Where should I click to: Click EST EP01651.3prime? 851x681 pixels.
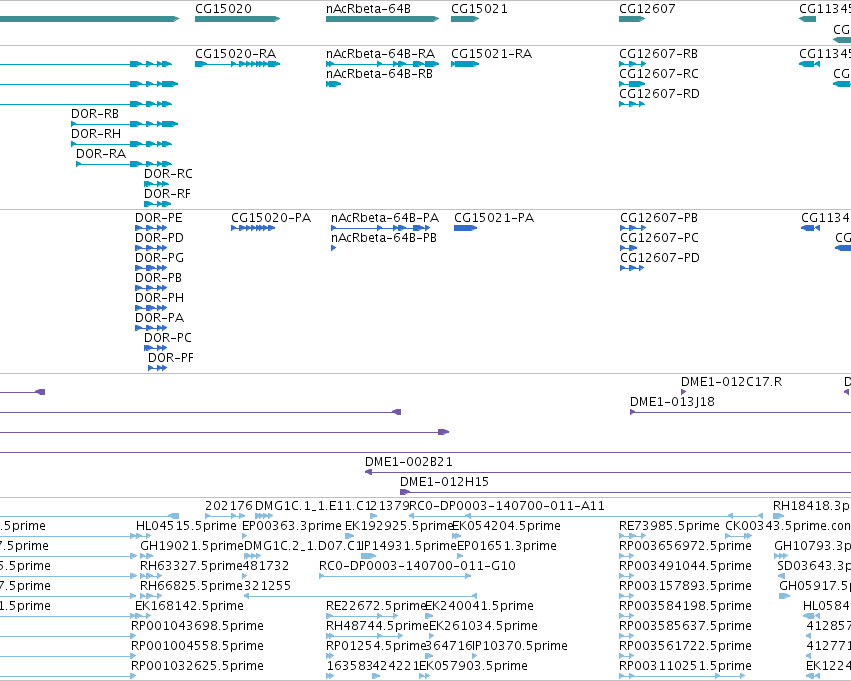pyautogui.click(x=506, y=546)
